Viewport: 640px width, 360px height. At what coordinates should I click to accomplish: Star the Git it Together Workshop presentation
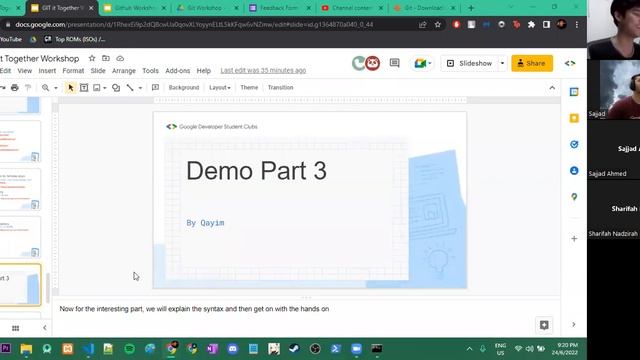coord(92,58)
